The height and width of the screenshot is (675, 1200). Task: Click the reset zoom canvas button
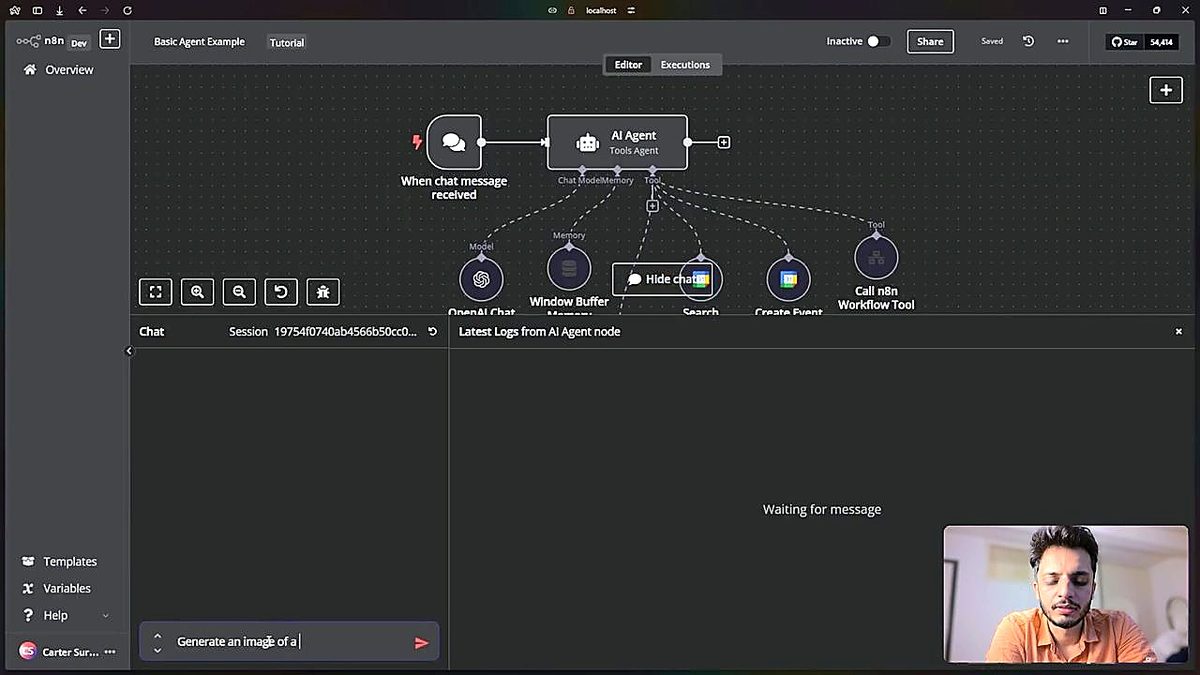coord(281,292)
